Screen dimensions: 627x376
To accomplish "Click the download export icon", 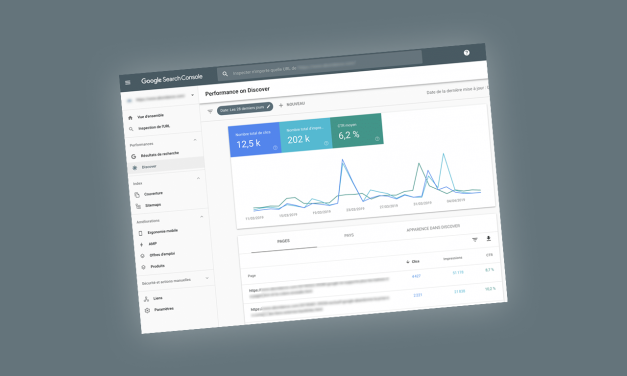I will tap(488, 238).
